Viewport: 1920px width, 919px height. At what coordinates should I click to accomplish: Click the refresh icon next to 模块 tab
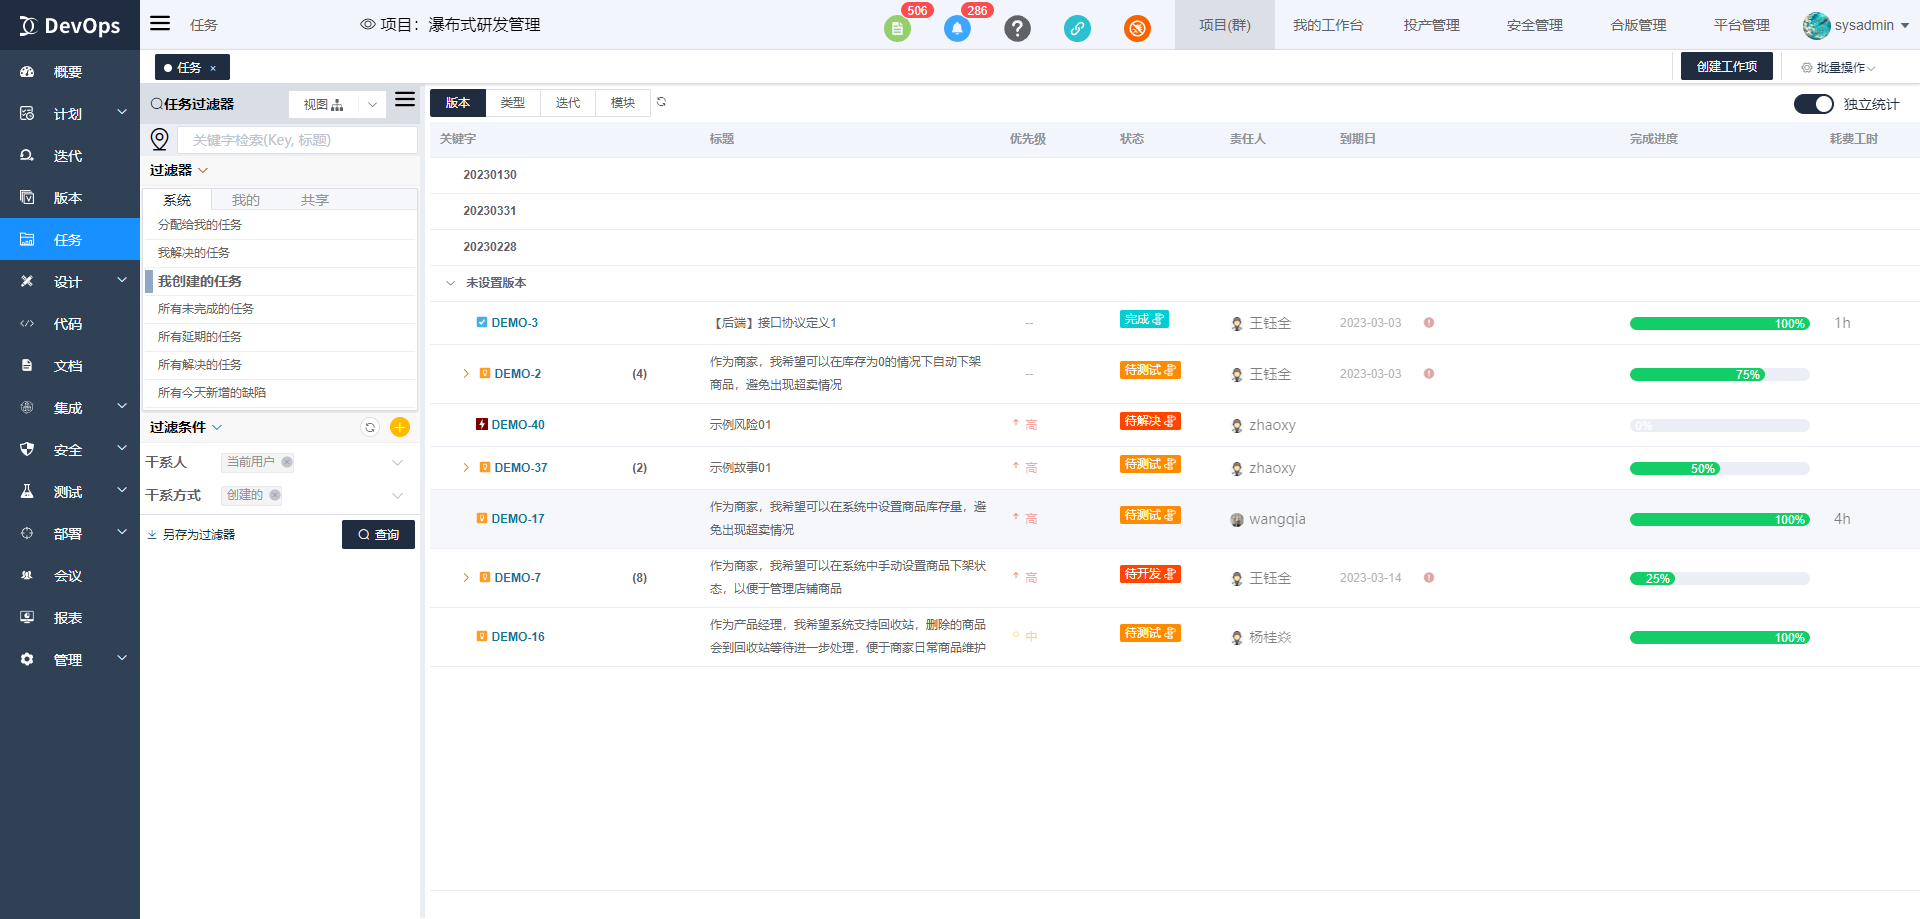(661, 102)
